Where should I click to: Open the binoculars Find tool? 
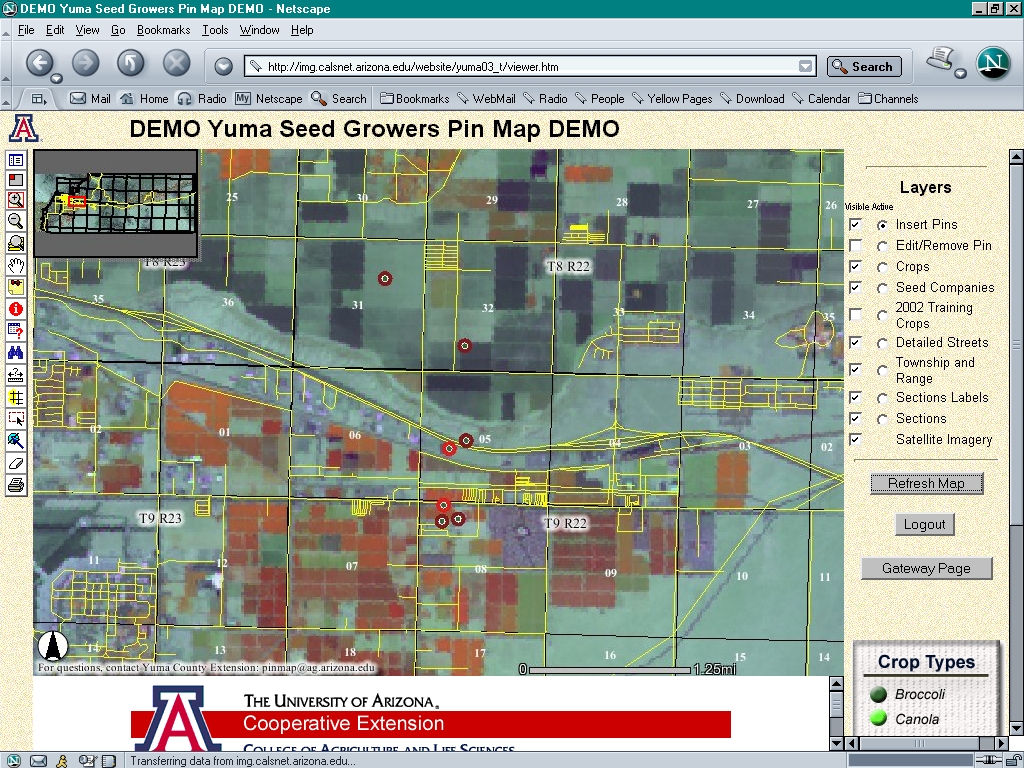click(x=16, y=352)
